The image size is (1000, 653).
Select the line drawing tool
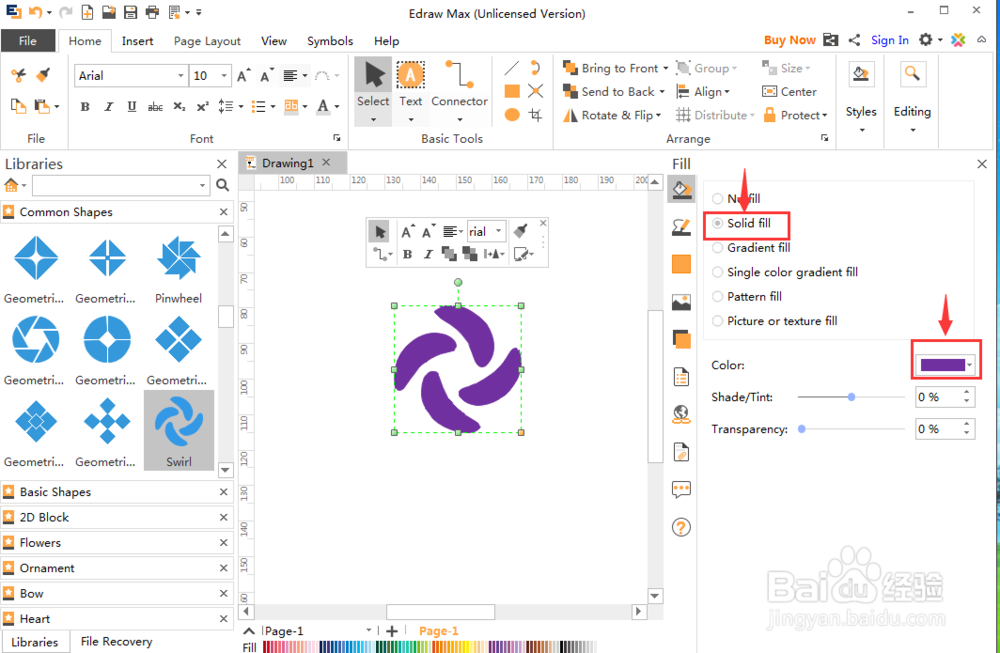coord(511,68)
